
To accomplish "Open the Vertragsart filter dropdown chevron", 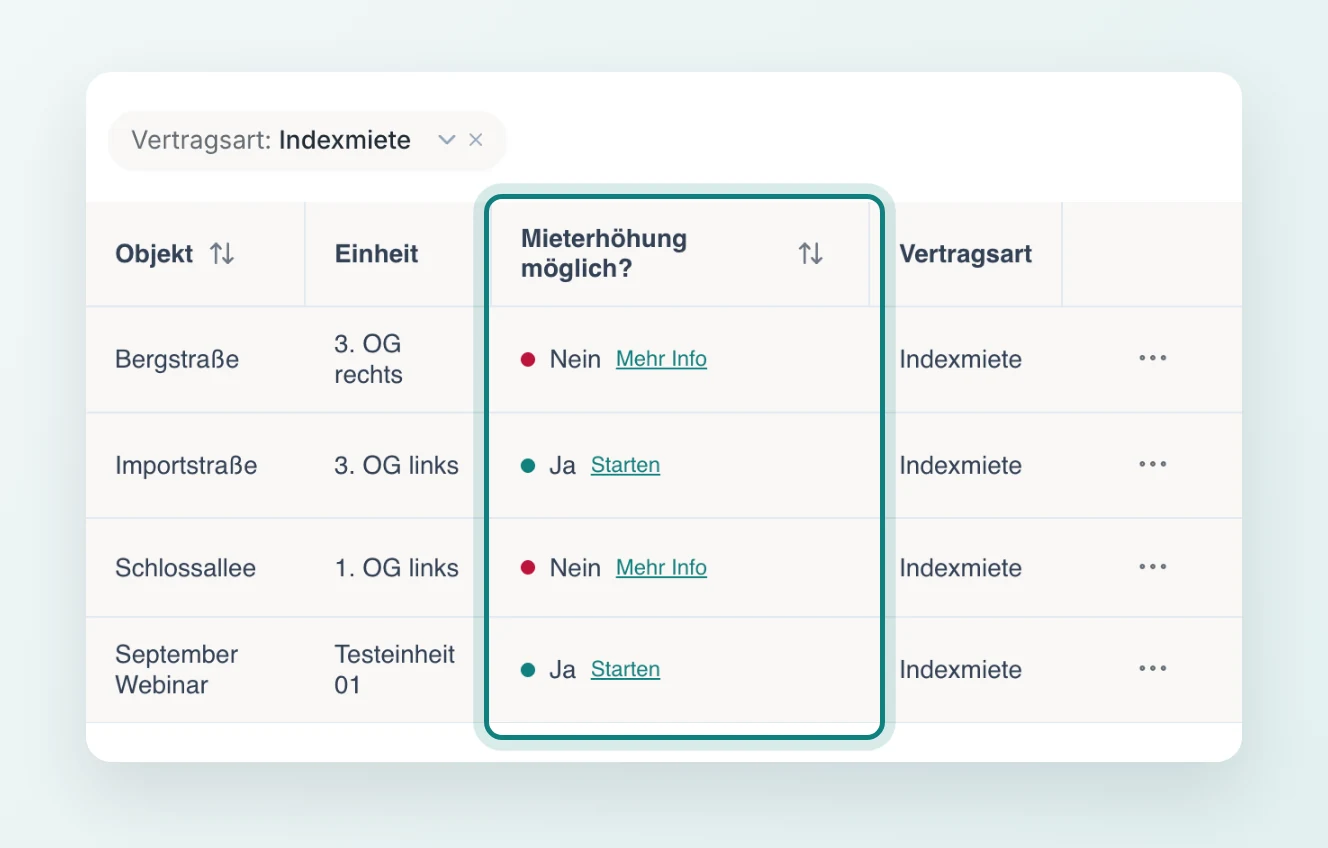I will (447, 140).
